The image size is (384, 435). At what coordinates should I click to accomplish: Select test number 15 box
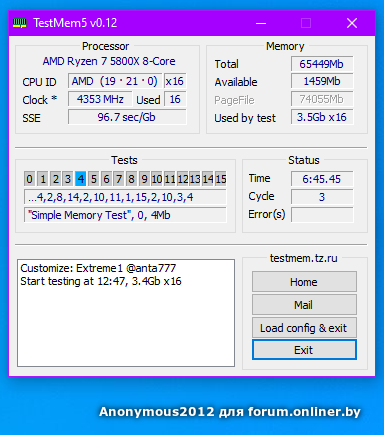pos(220,179)
